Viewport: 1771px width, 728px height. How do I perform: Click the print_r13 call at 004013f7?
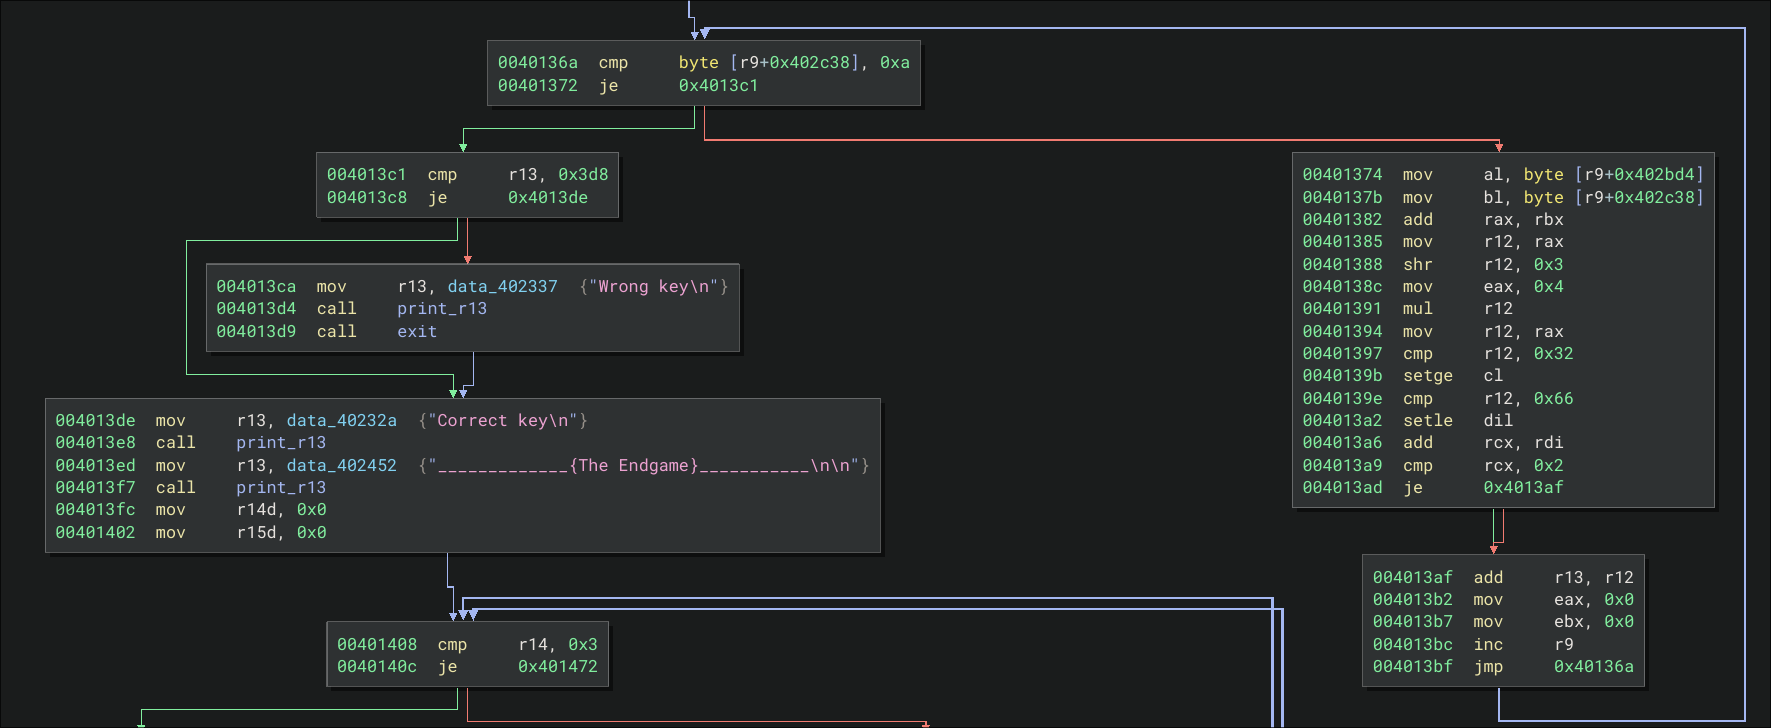click(x=281, y=488)
